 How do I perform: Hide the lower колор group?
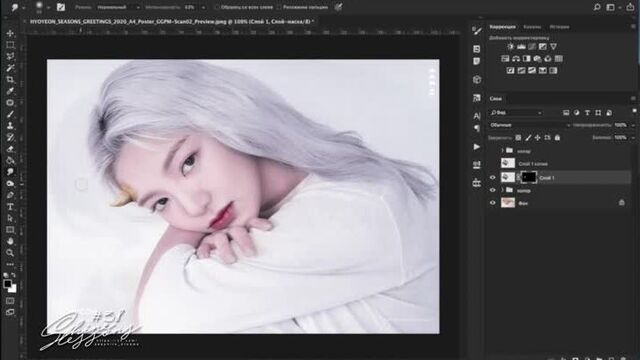(493, 190)
